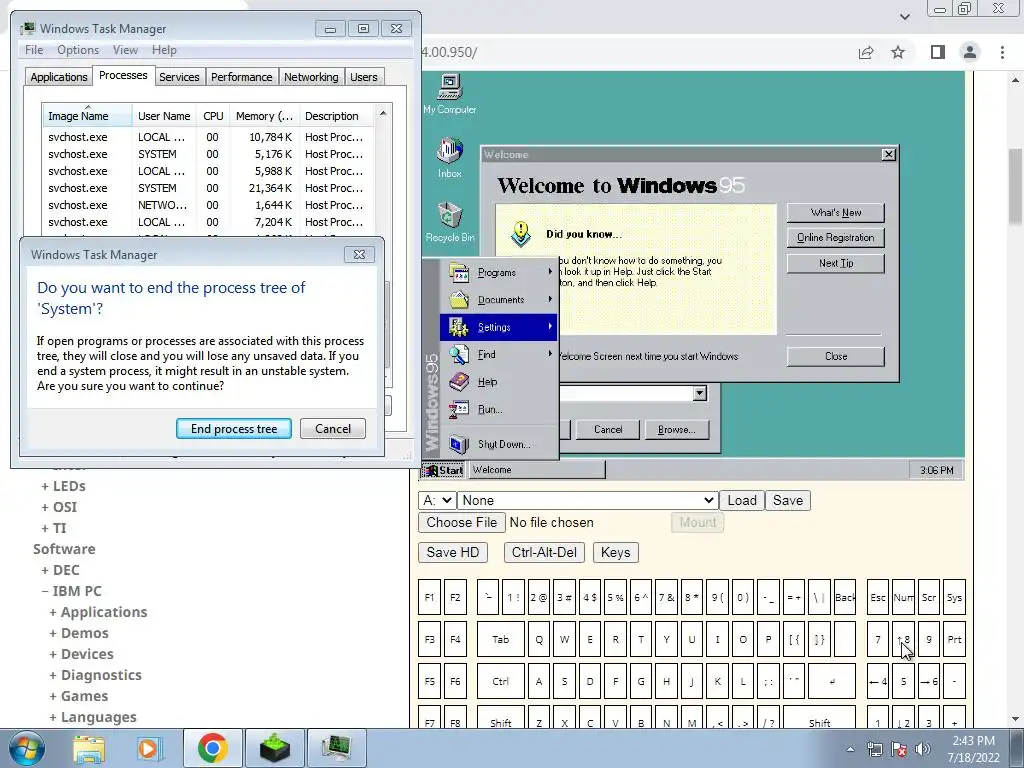Click the Save HD button
1024x768 pixels.
(453, 552)
